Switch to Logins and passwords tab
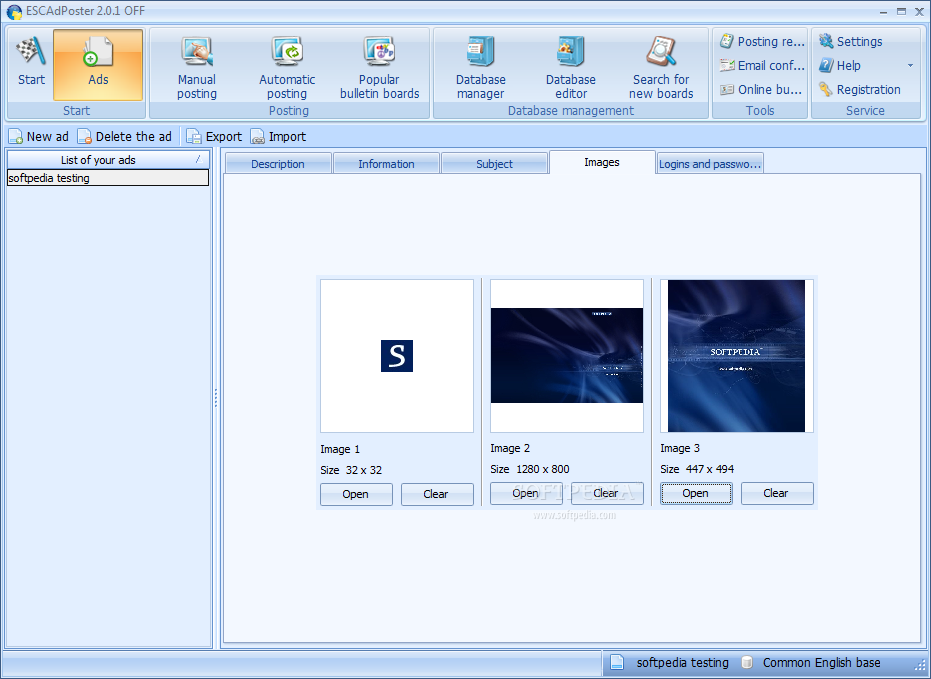 [x=710, y=164]
